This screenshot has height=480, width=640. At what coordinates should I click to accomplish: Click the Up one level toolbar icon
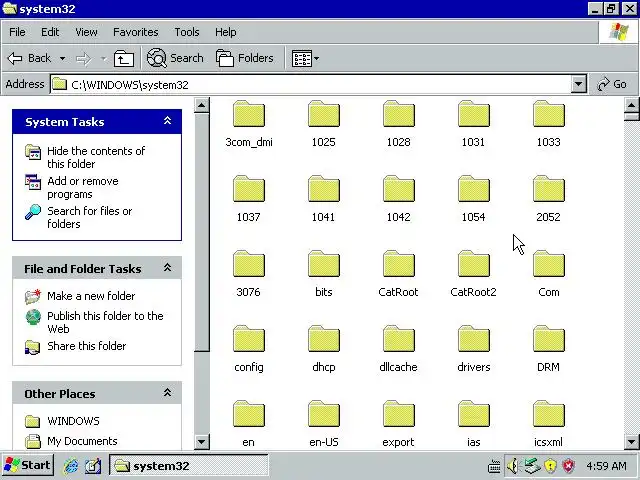124,59
